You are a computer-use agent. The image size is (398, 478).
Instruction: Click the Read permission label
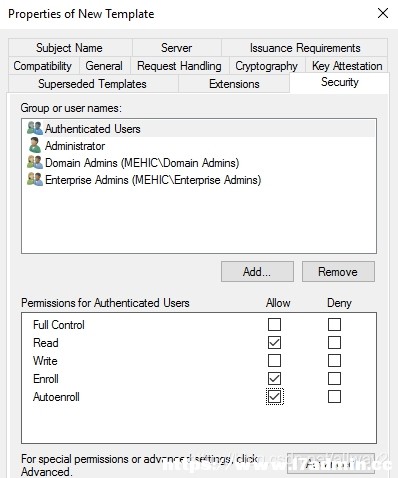point(46,343)
